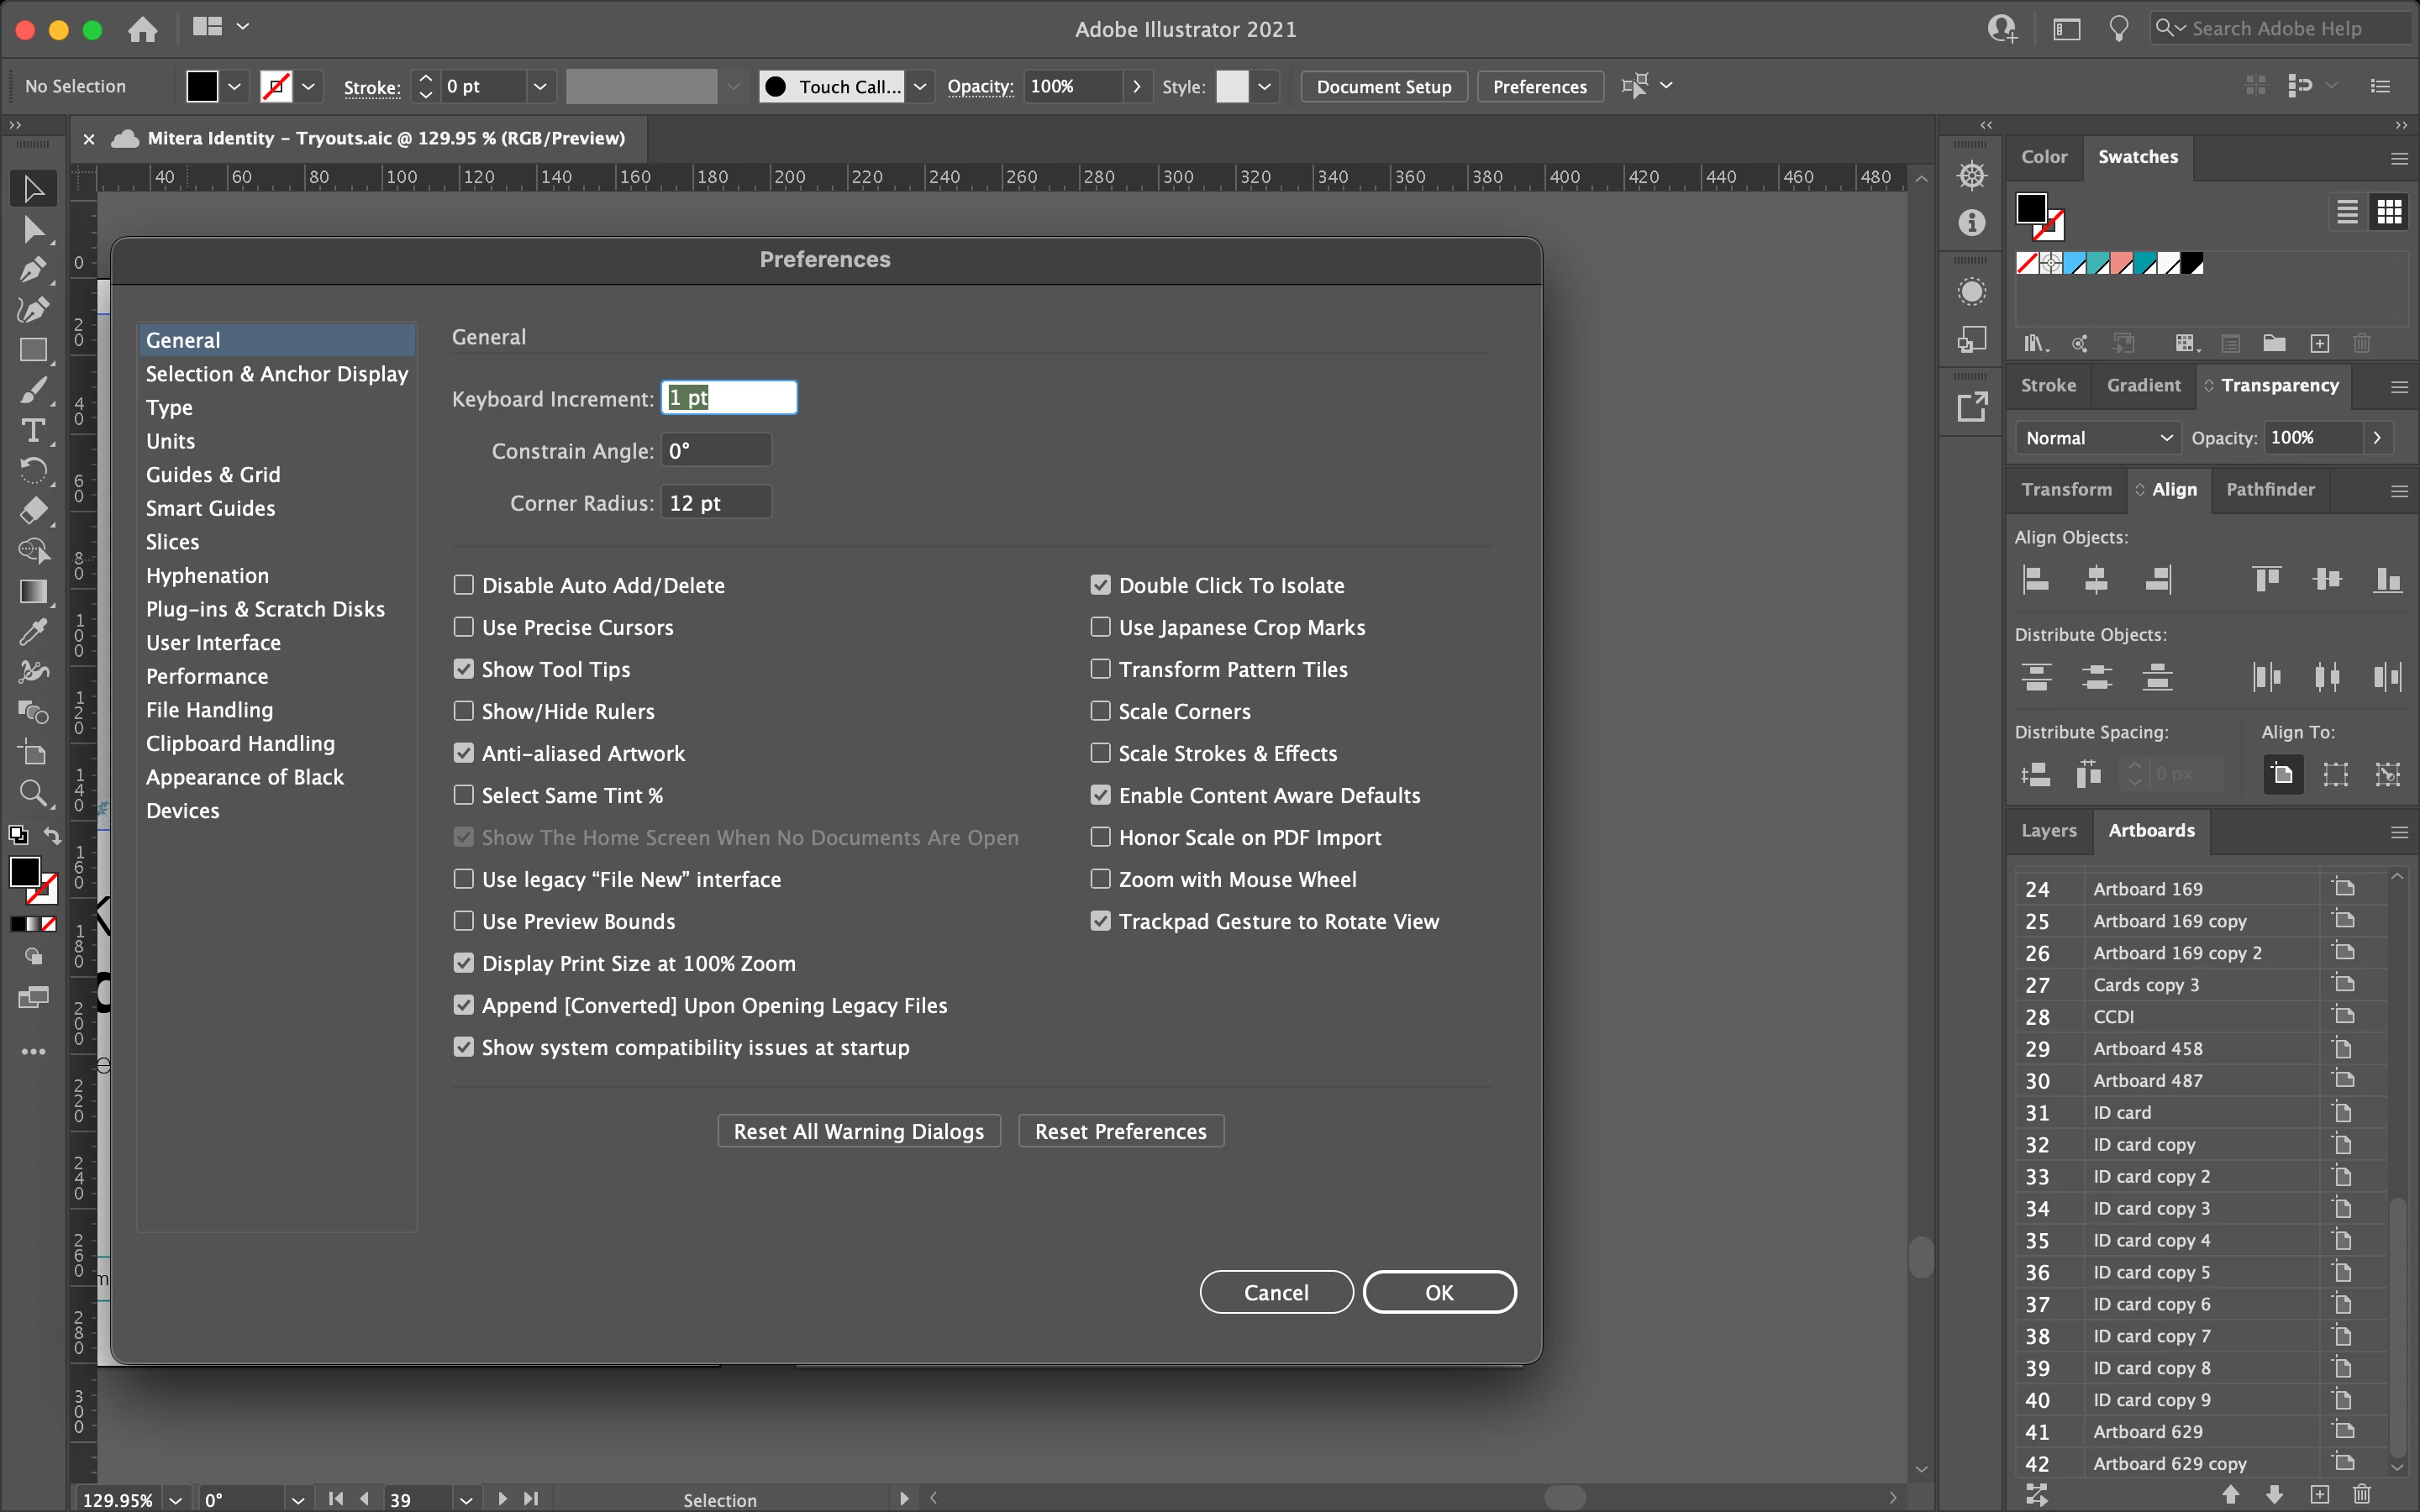Select the Zoom tool magnifier
Image resolution: width=2420 pixels, height=1512 pixels.
[32, 794]
